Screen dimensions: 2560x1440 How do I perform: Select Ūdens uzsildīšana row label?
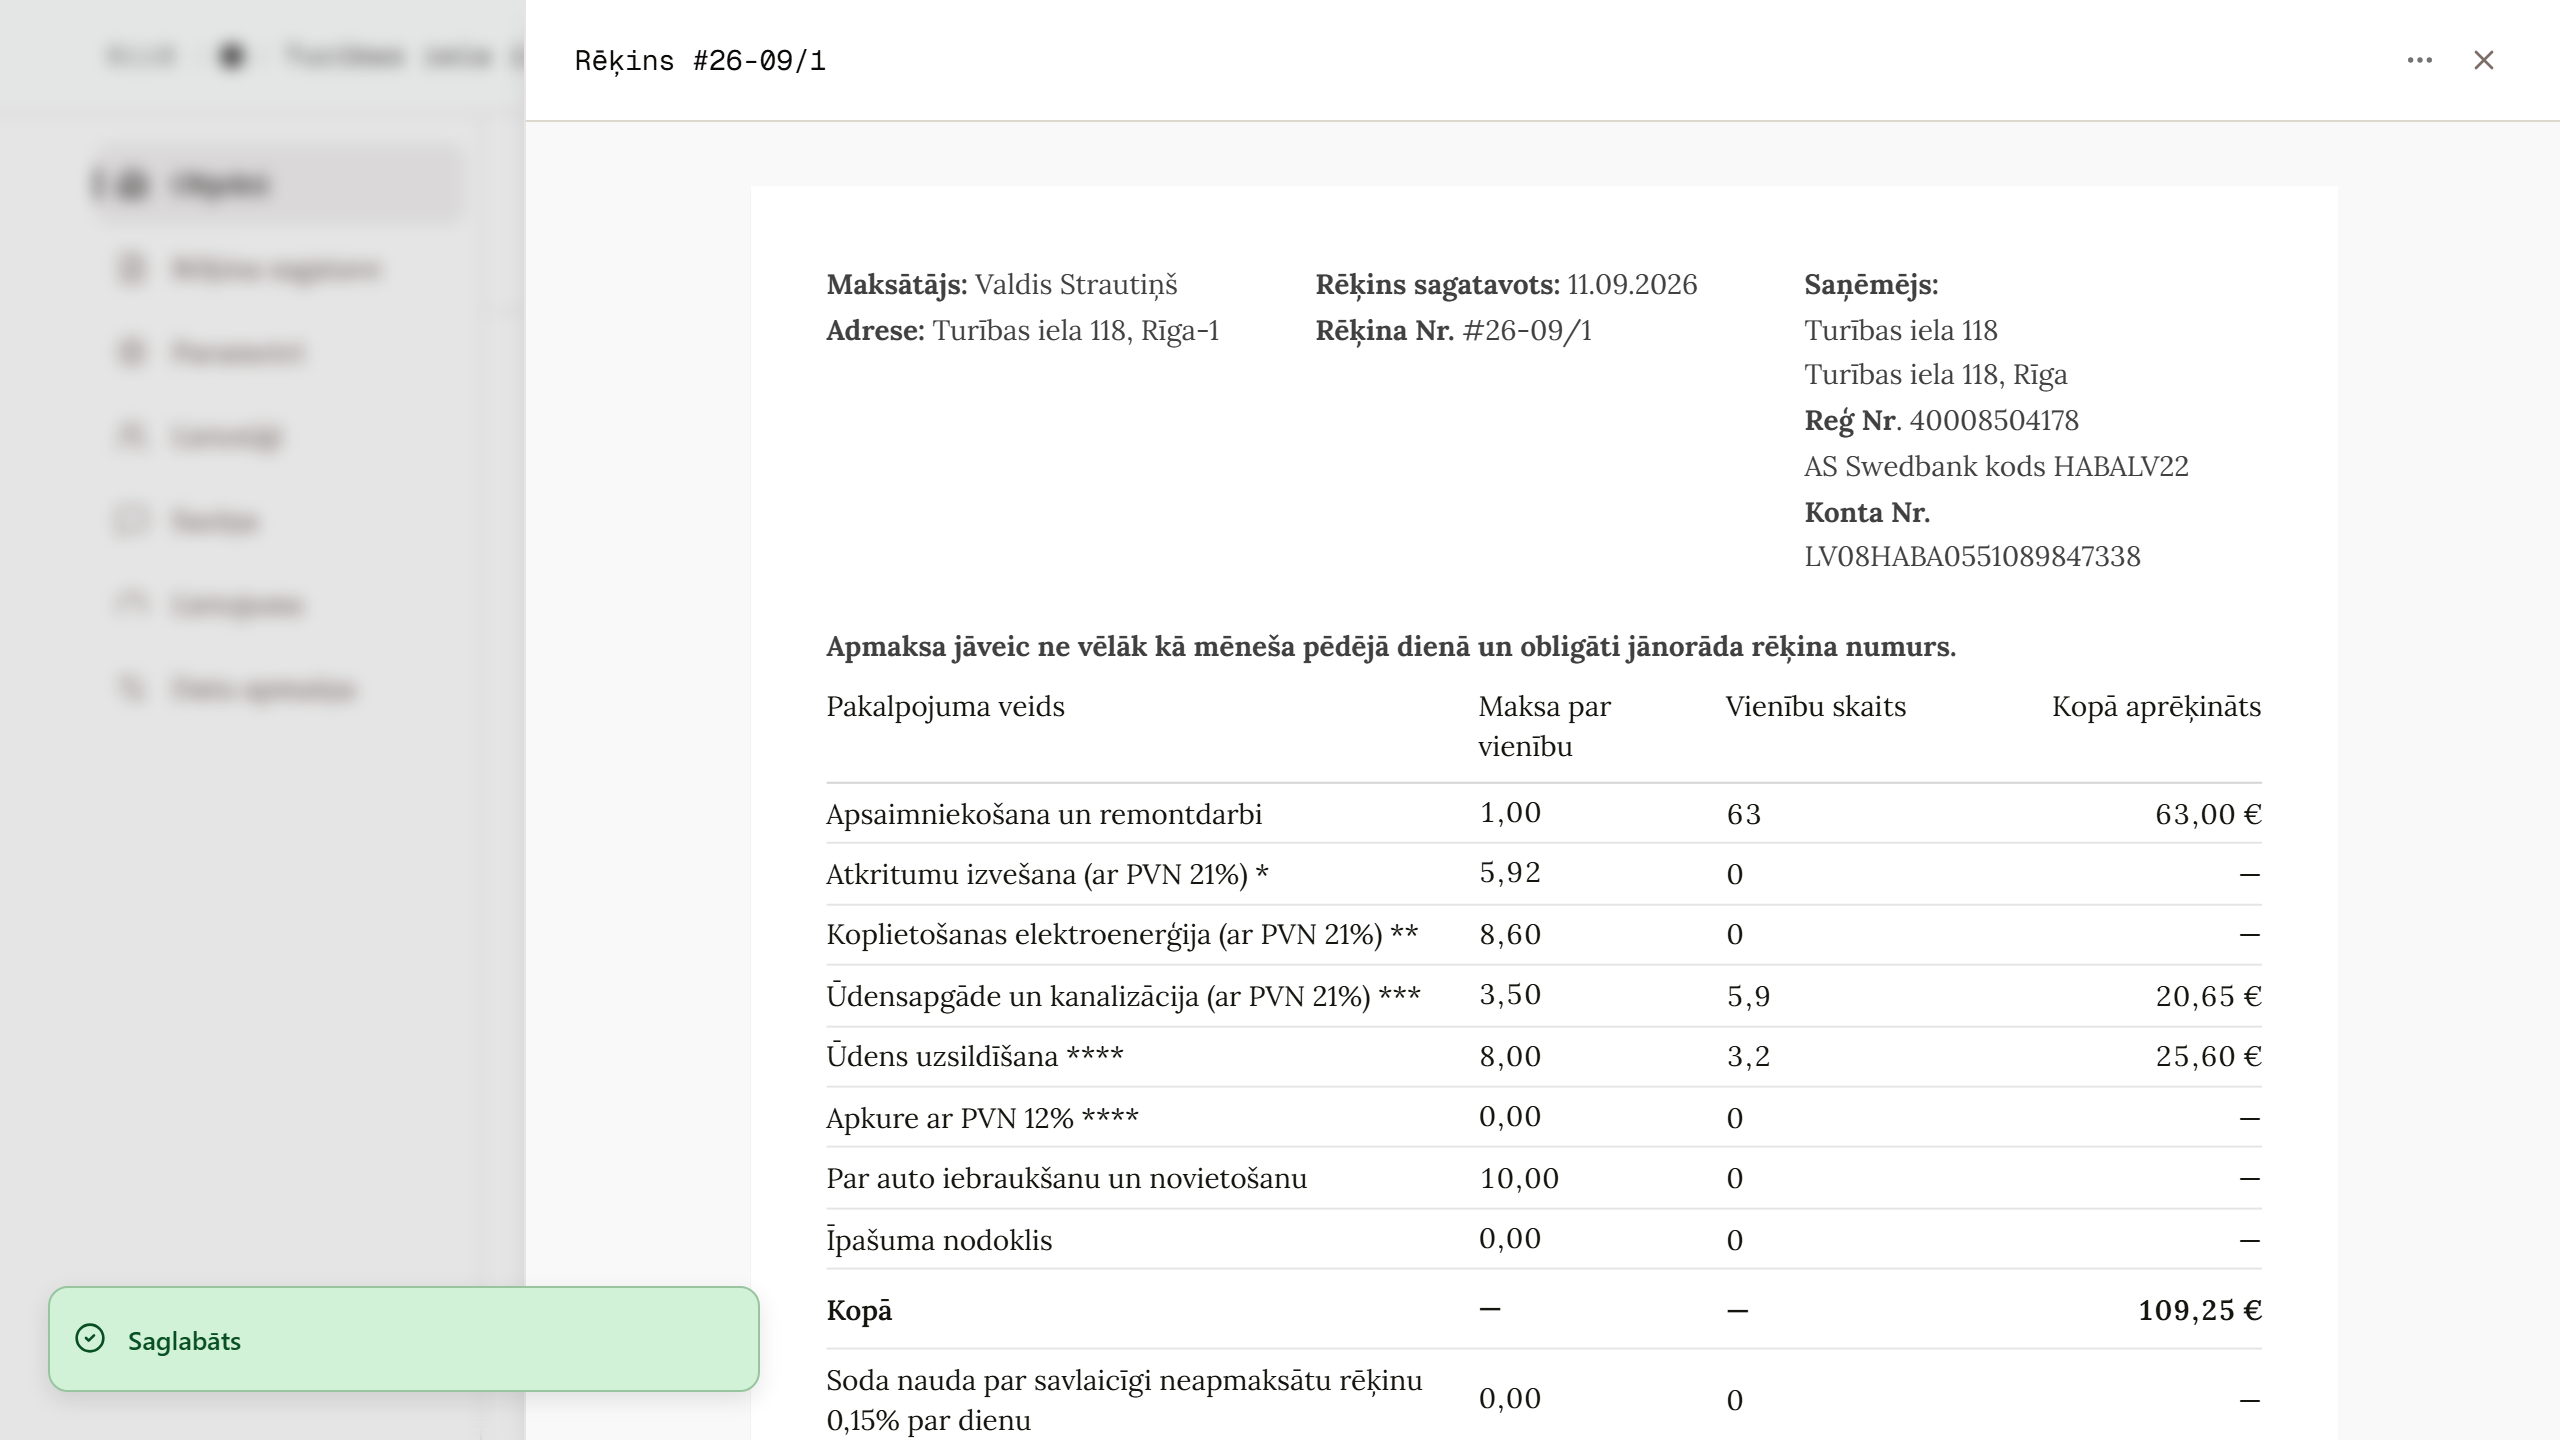pos(975,1057)
